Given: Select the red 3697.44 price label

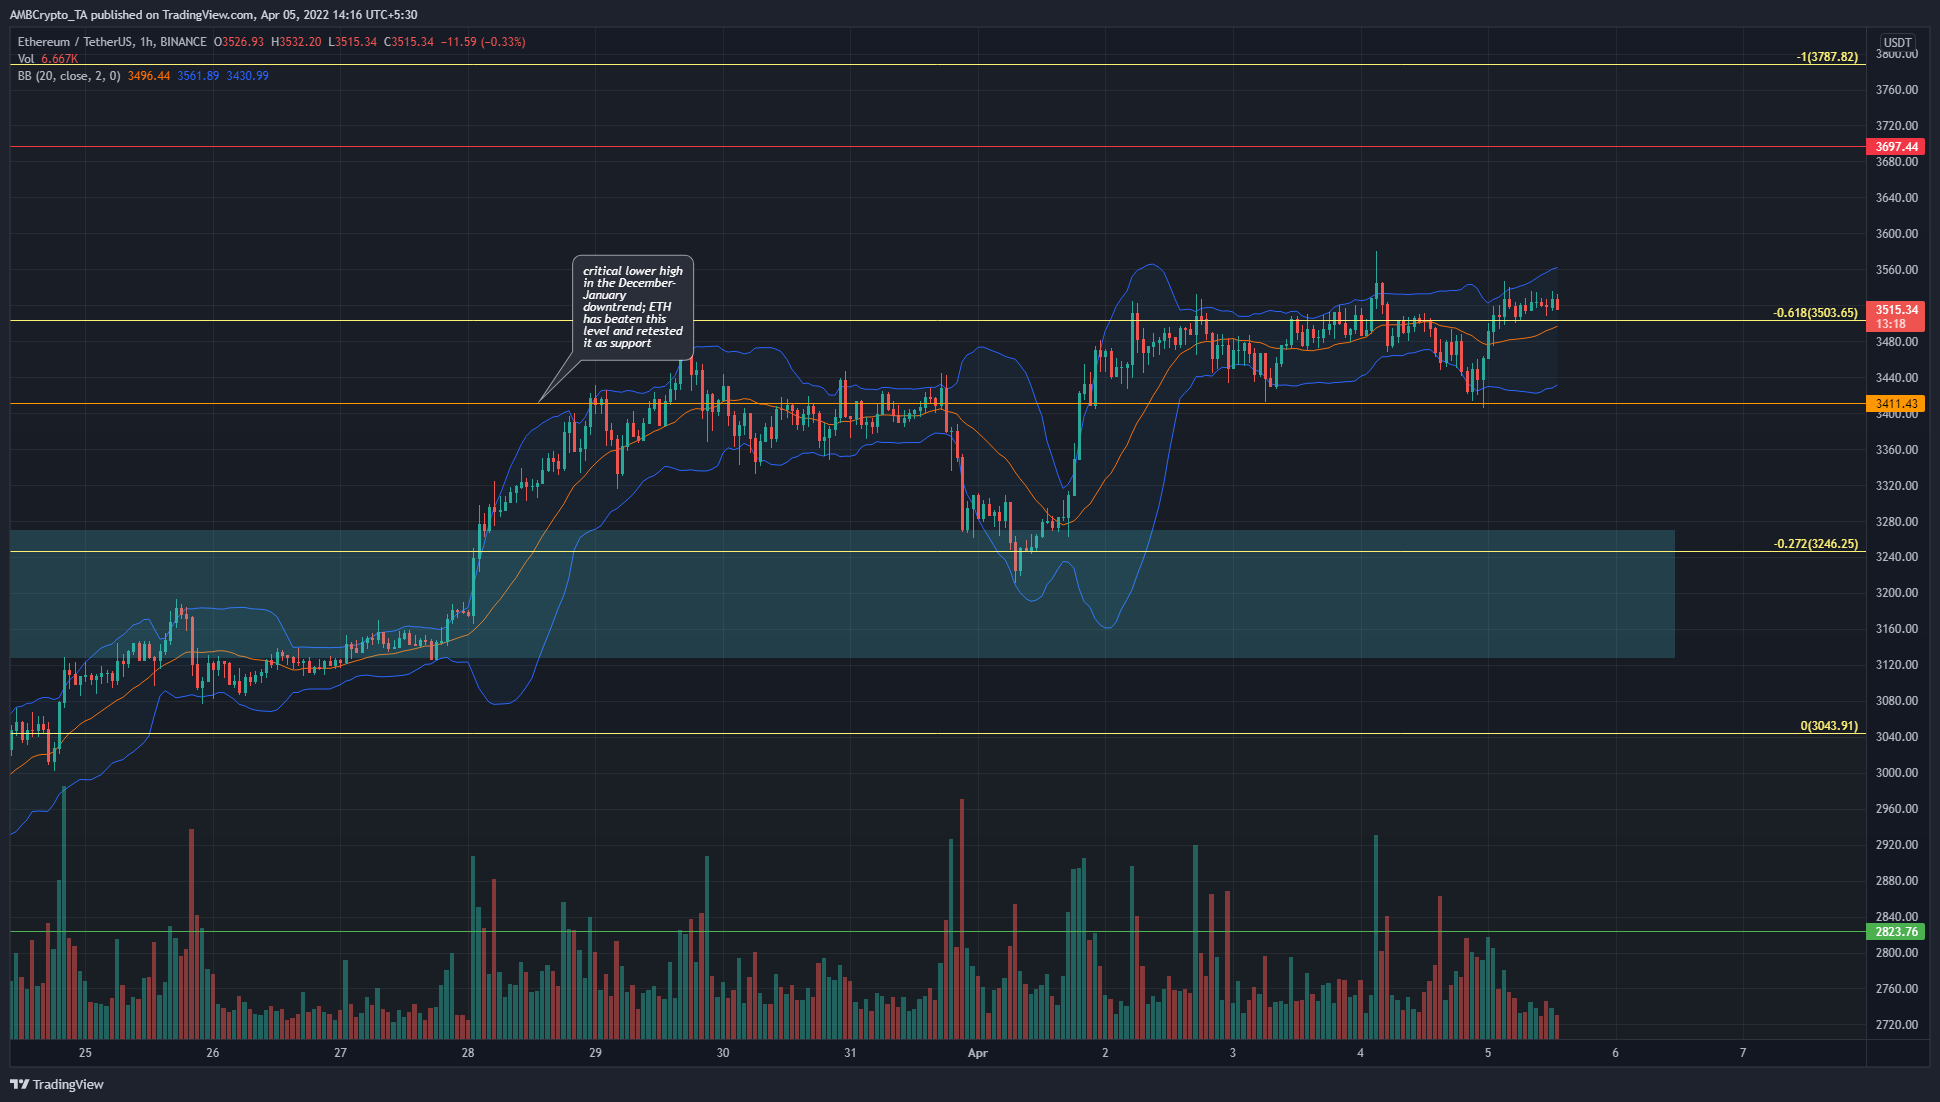Looking at the screenshot, I should tap(1896, 147).
